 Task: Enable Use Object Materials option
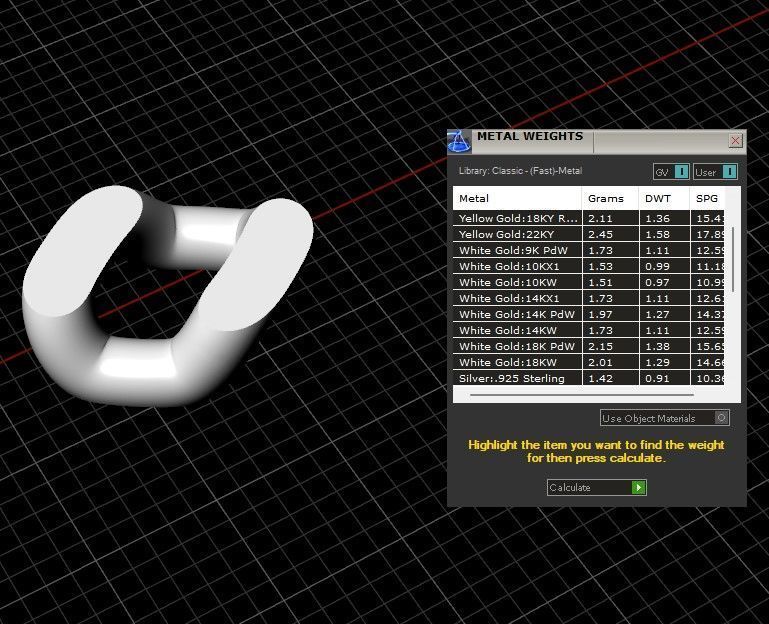click(665, 418)
